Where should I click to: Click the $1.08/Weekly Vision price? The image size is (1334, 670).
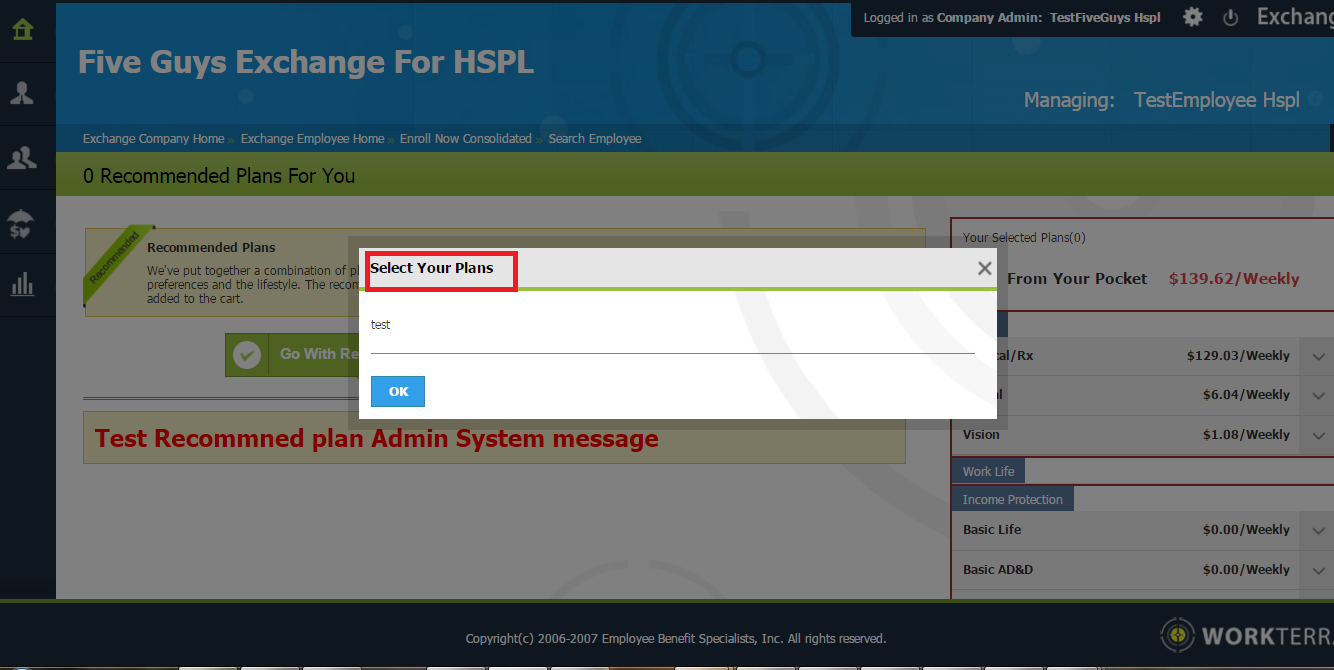tap(1247, 435)
